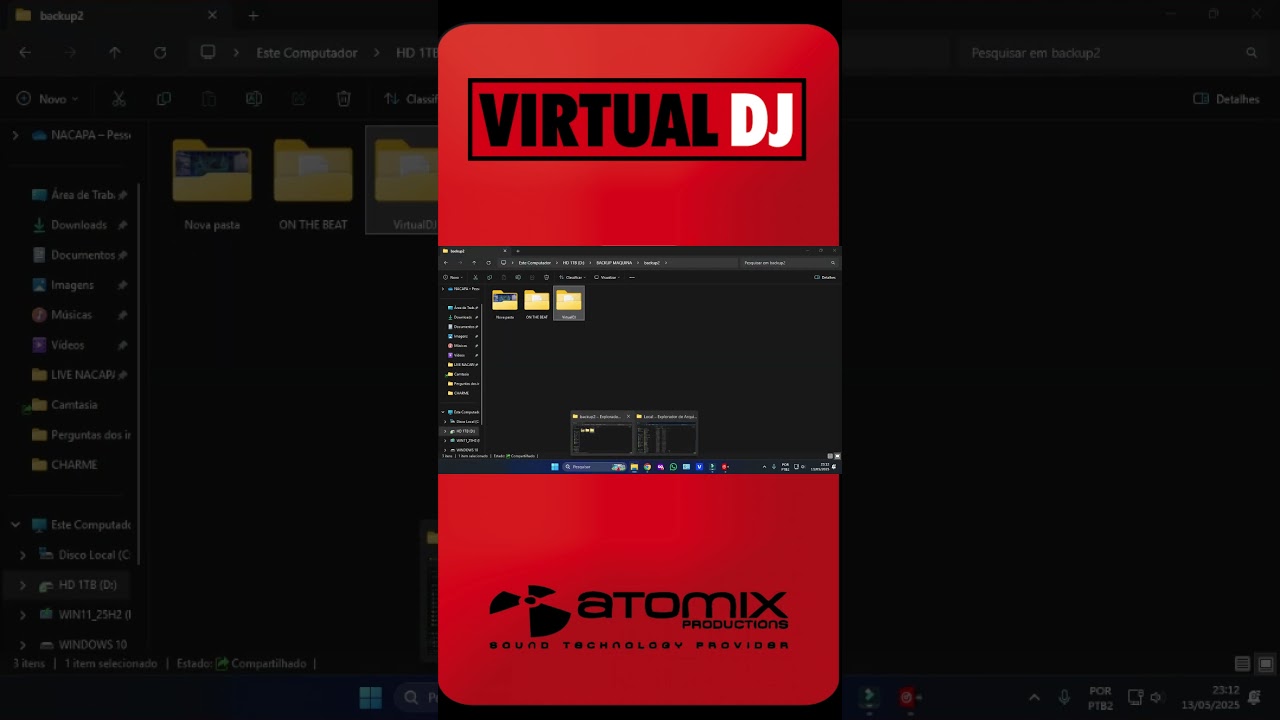The image size is (1280, 720).
Task: Click red record icon in small center taskbar
Action: [x=725, y=467]
